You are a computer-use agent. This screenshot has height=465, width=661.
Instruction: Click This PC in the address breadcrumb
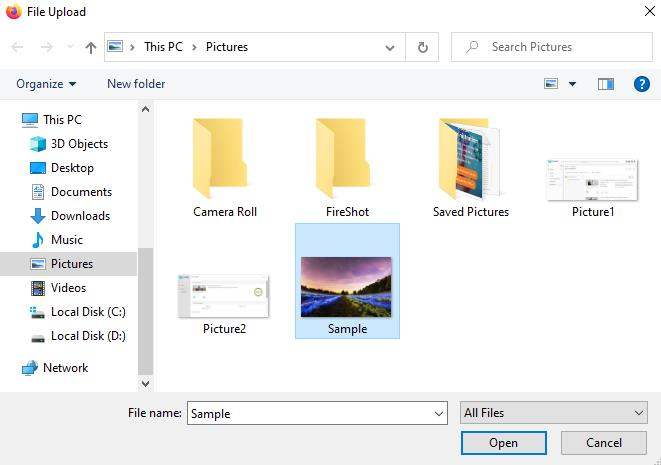(163, 47)
